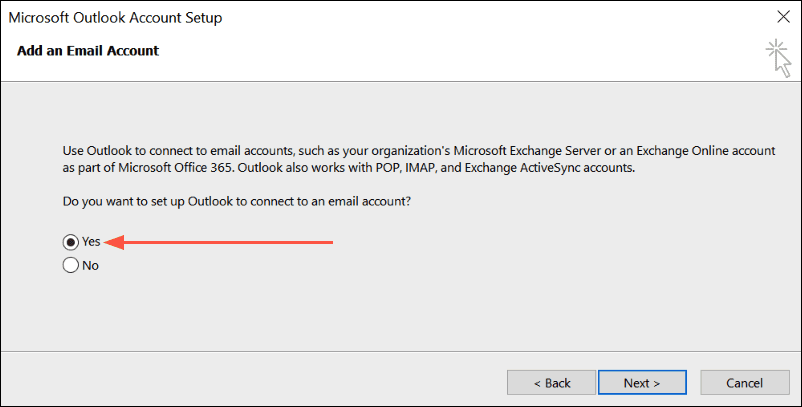The image size is (802, 407).
Task: Click the paragraph starting 'Use Outlook to connect'
Action: click(x=419, y=159)
